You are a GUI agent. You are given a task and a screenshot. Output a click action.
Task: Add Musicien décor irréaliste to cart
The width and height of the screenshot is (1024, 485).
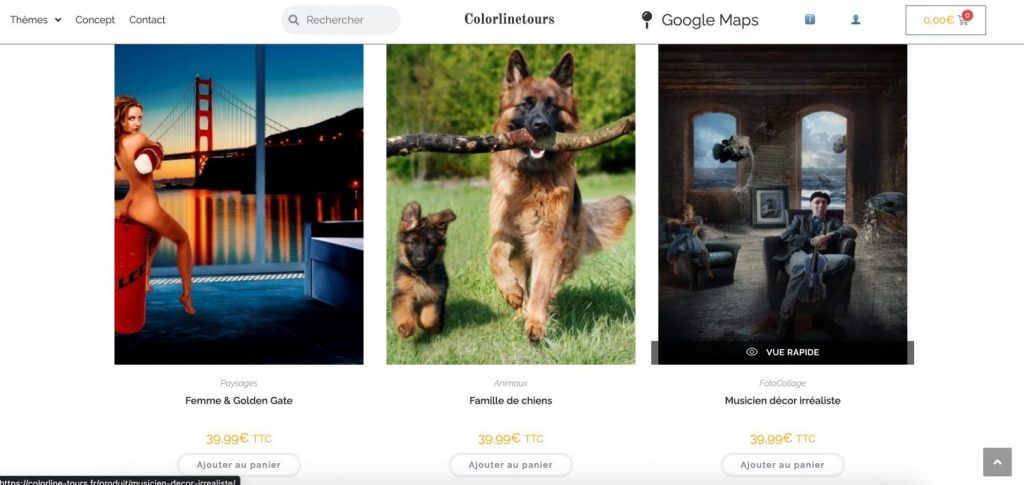pos(782,465)
